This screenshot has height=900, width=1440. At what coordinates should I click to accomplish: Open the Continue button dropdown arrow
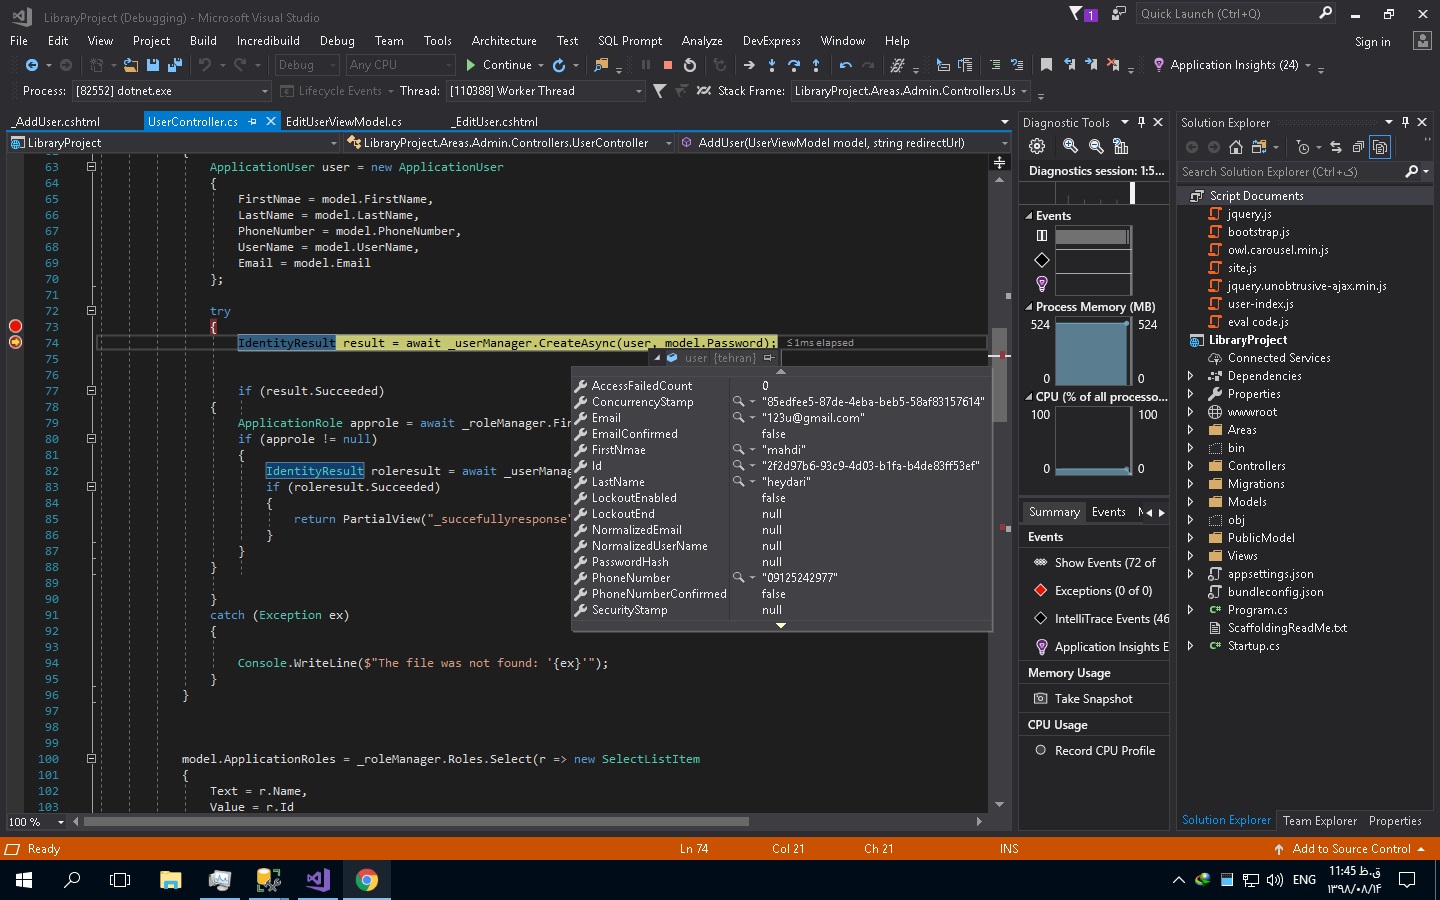click(x=541, y=65)
